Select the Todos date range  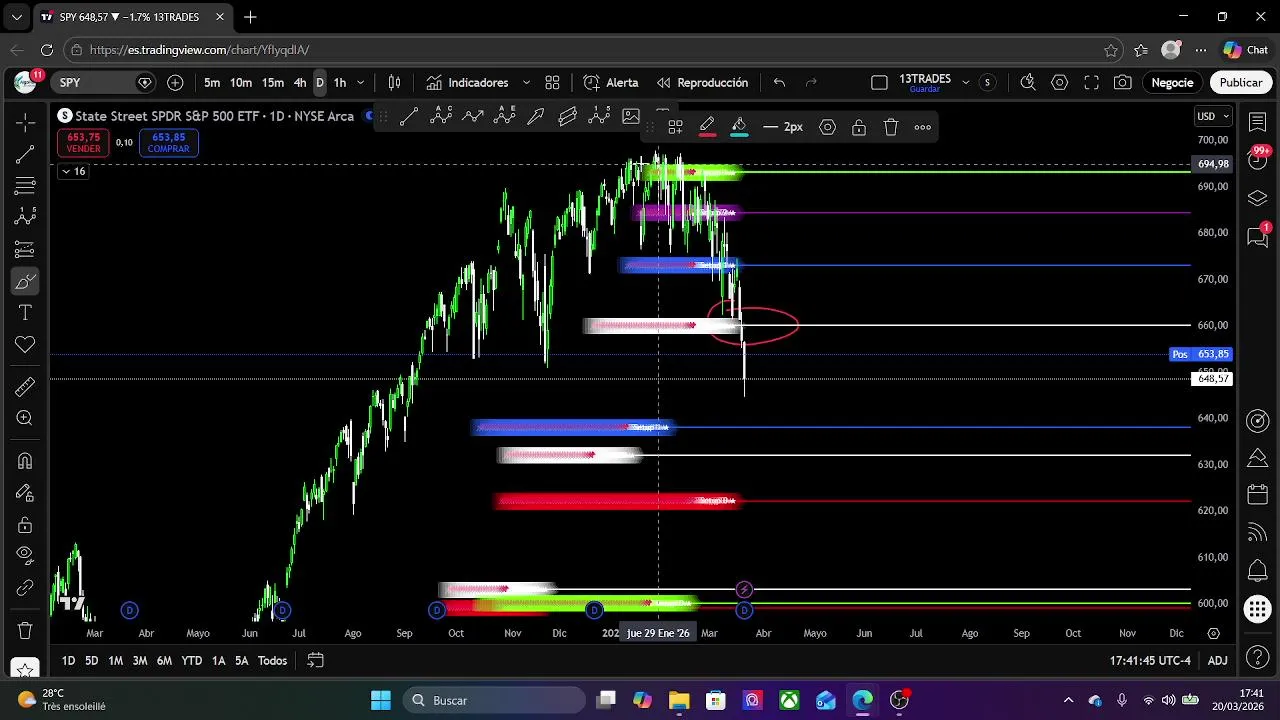click(x=272, y=661)
